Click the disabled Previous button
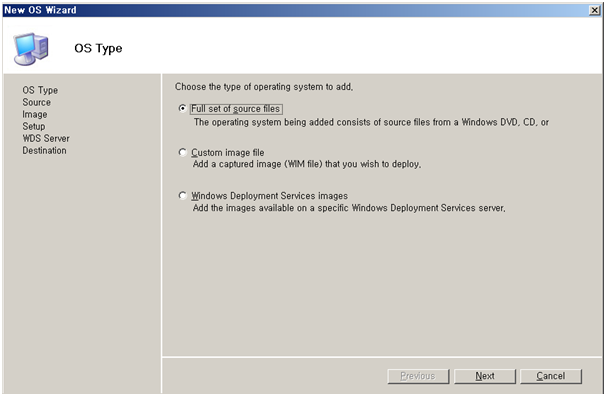Viewport: 606px width, 396px height. [x=418, y=376]
